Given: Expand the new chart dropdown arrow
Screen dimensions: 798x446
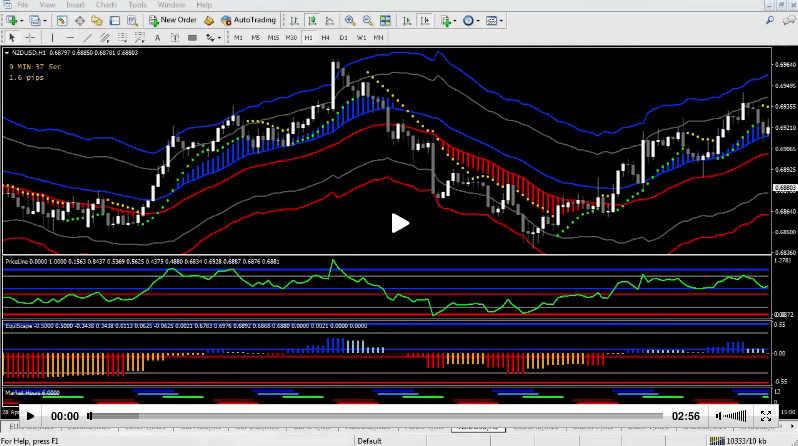Looking at the screenshot, I should [x=20, y=20].
